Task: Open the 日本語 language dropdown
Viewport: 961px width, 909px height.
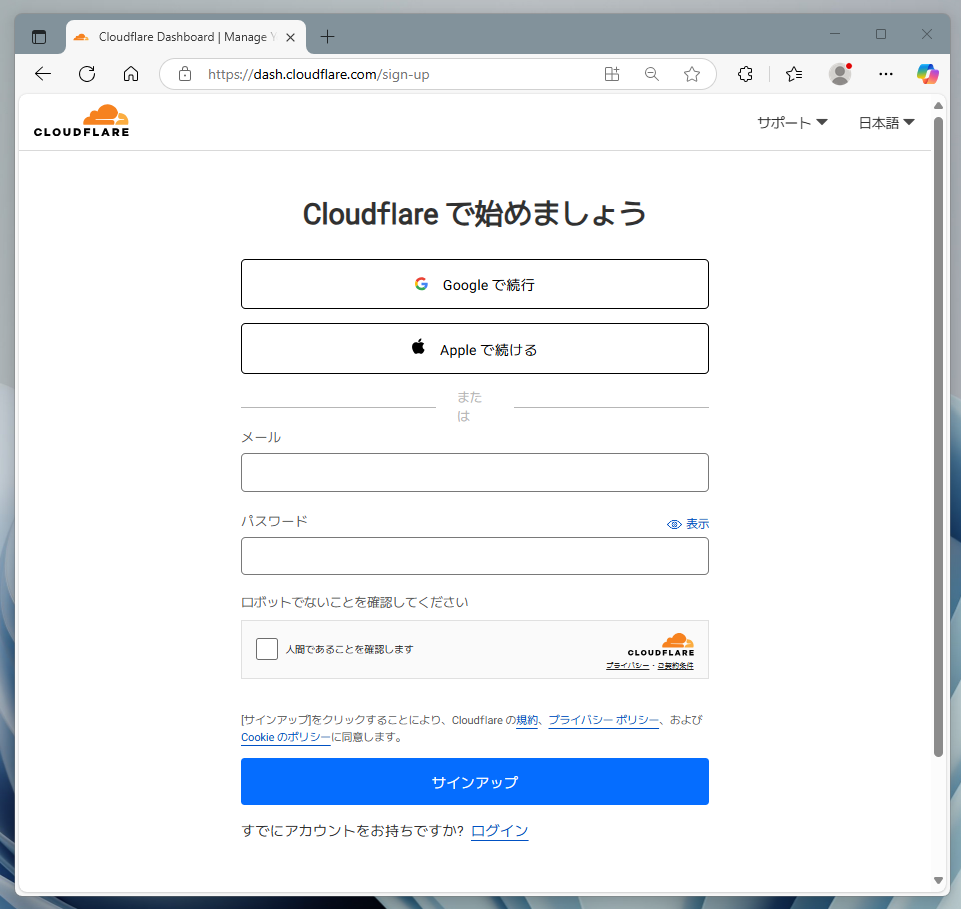Action: (x=886, y=123)
